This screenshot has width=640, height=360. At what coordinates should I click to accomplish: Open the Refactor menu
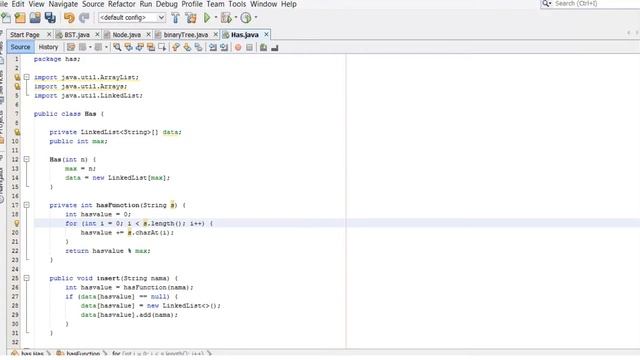122,4
